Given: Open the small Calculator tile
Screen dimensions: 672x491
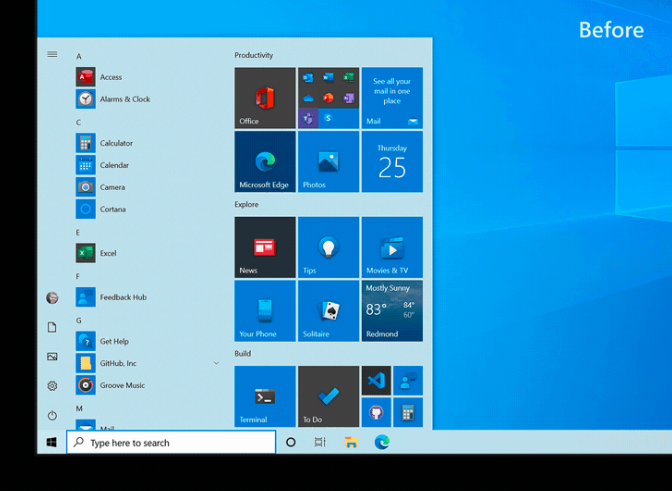Looking at the screenshot, I should pos(408,412).
